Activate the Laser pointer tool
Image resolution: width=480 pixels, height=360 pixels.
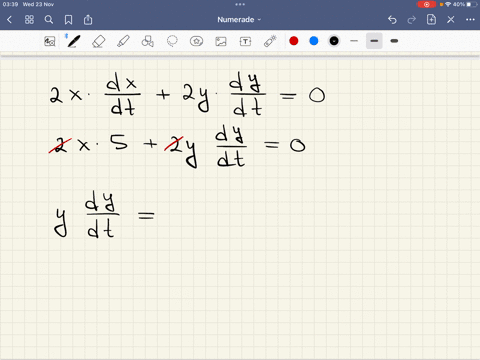coord(270,41)
